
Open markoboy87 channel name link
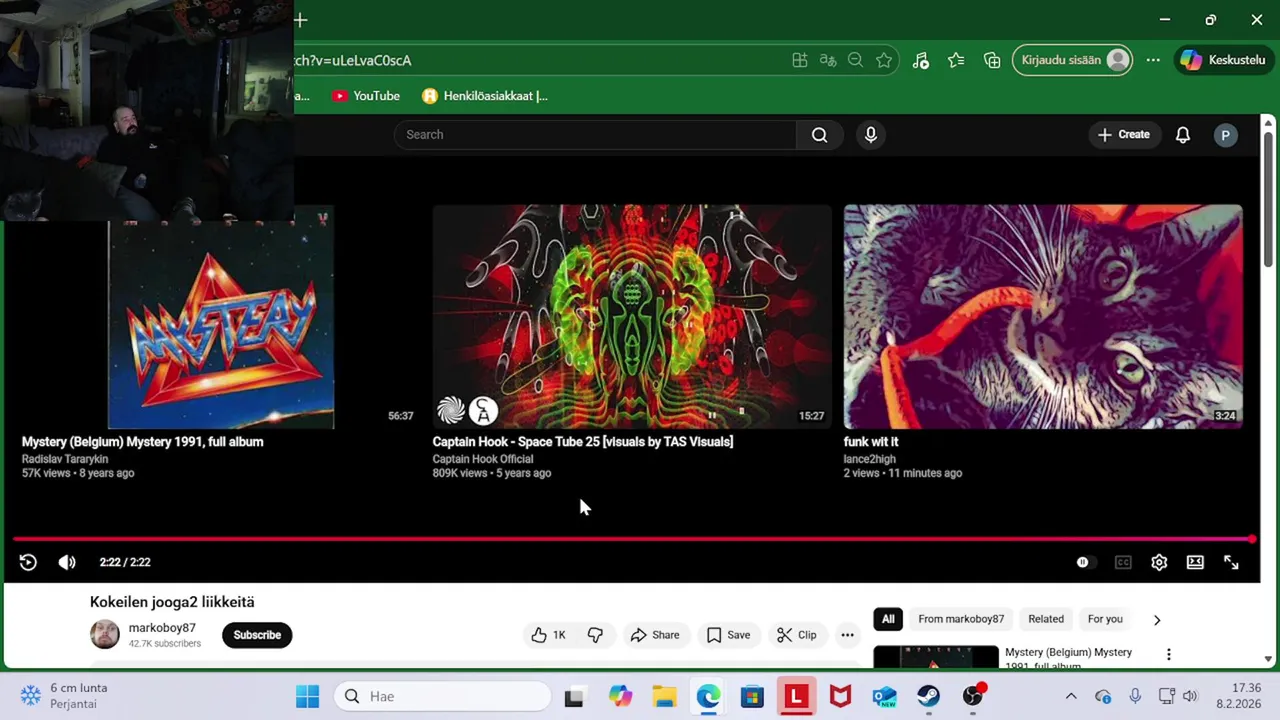pyautogui.click(x=162, y=628)
